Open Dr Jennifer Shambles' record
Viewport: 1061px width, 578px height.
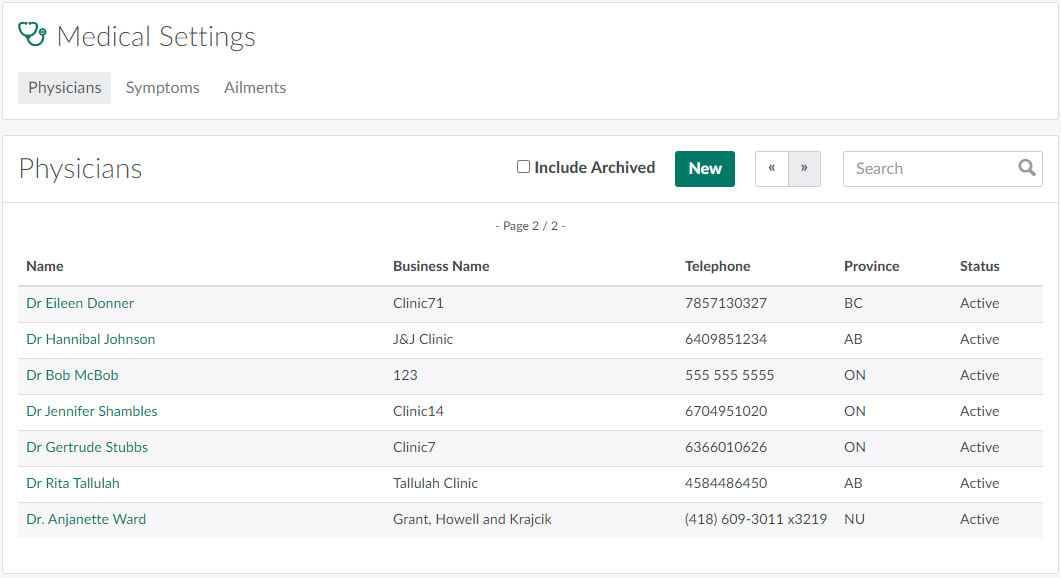point(91,411)
